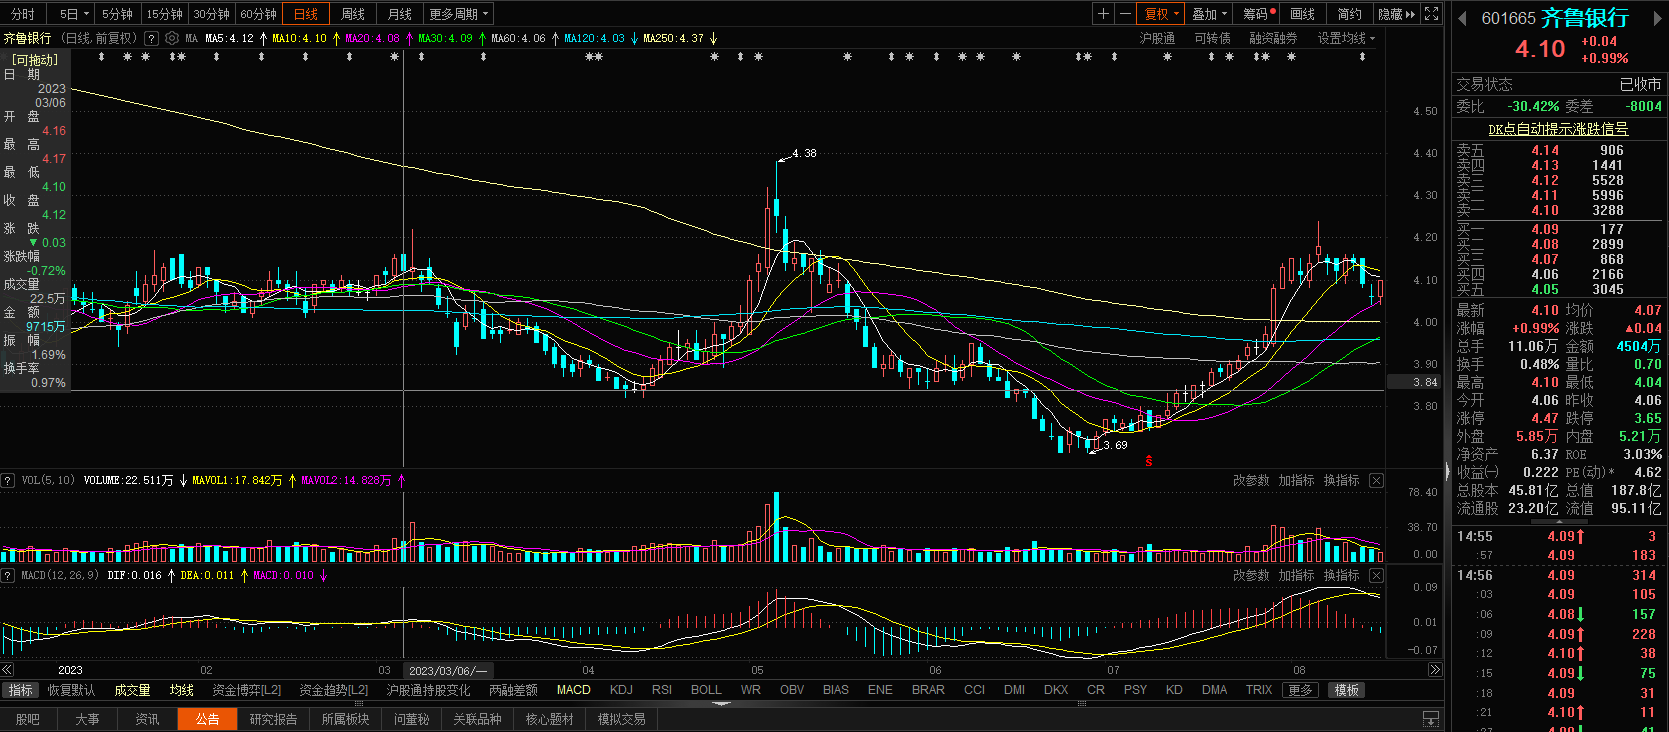Open the DK点自动提示涨跌信号 link
1669x732 pixels.
(x=1558, y=129)
